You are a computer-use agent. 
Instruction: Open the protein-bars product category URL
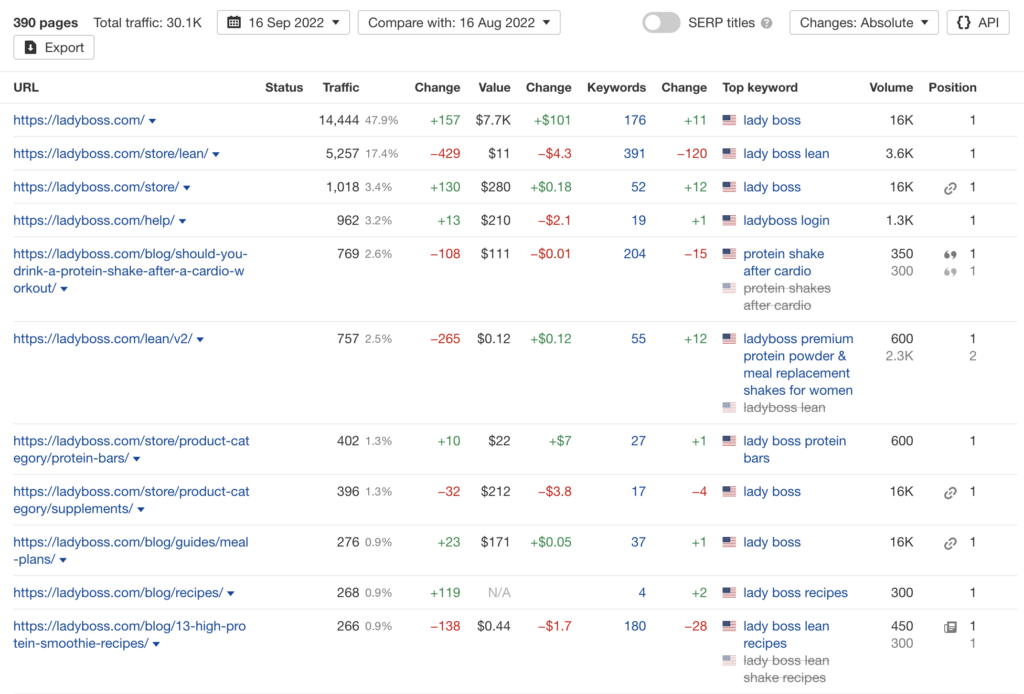131,449
